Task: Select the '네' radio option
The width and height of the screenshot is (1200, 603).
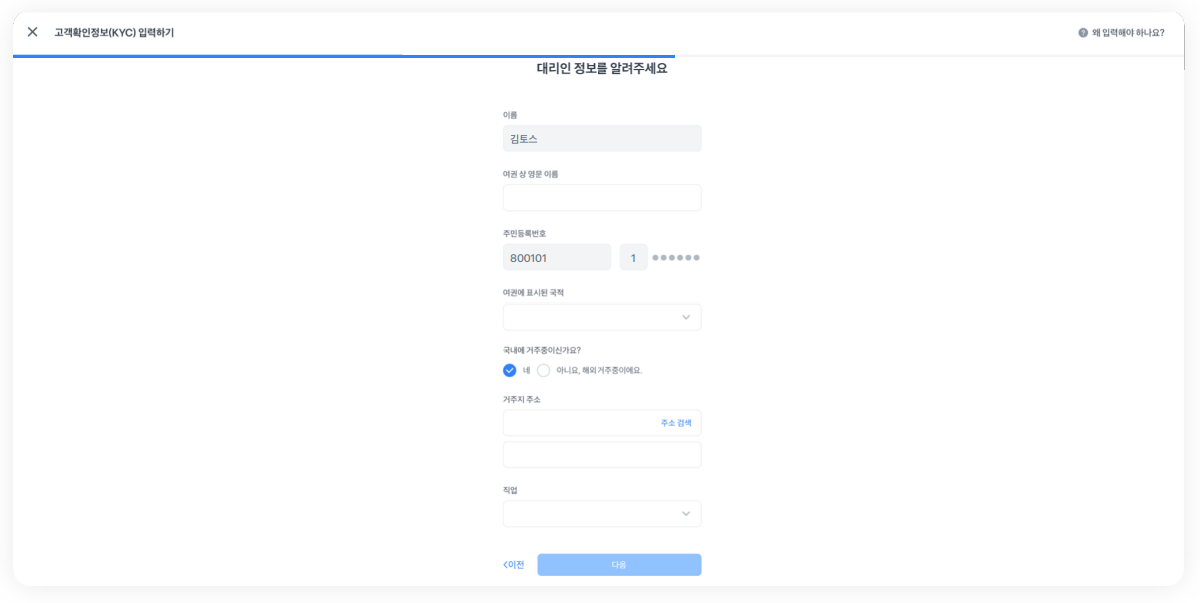Action: [510, 370]
